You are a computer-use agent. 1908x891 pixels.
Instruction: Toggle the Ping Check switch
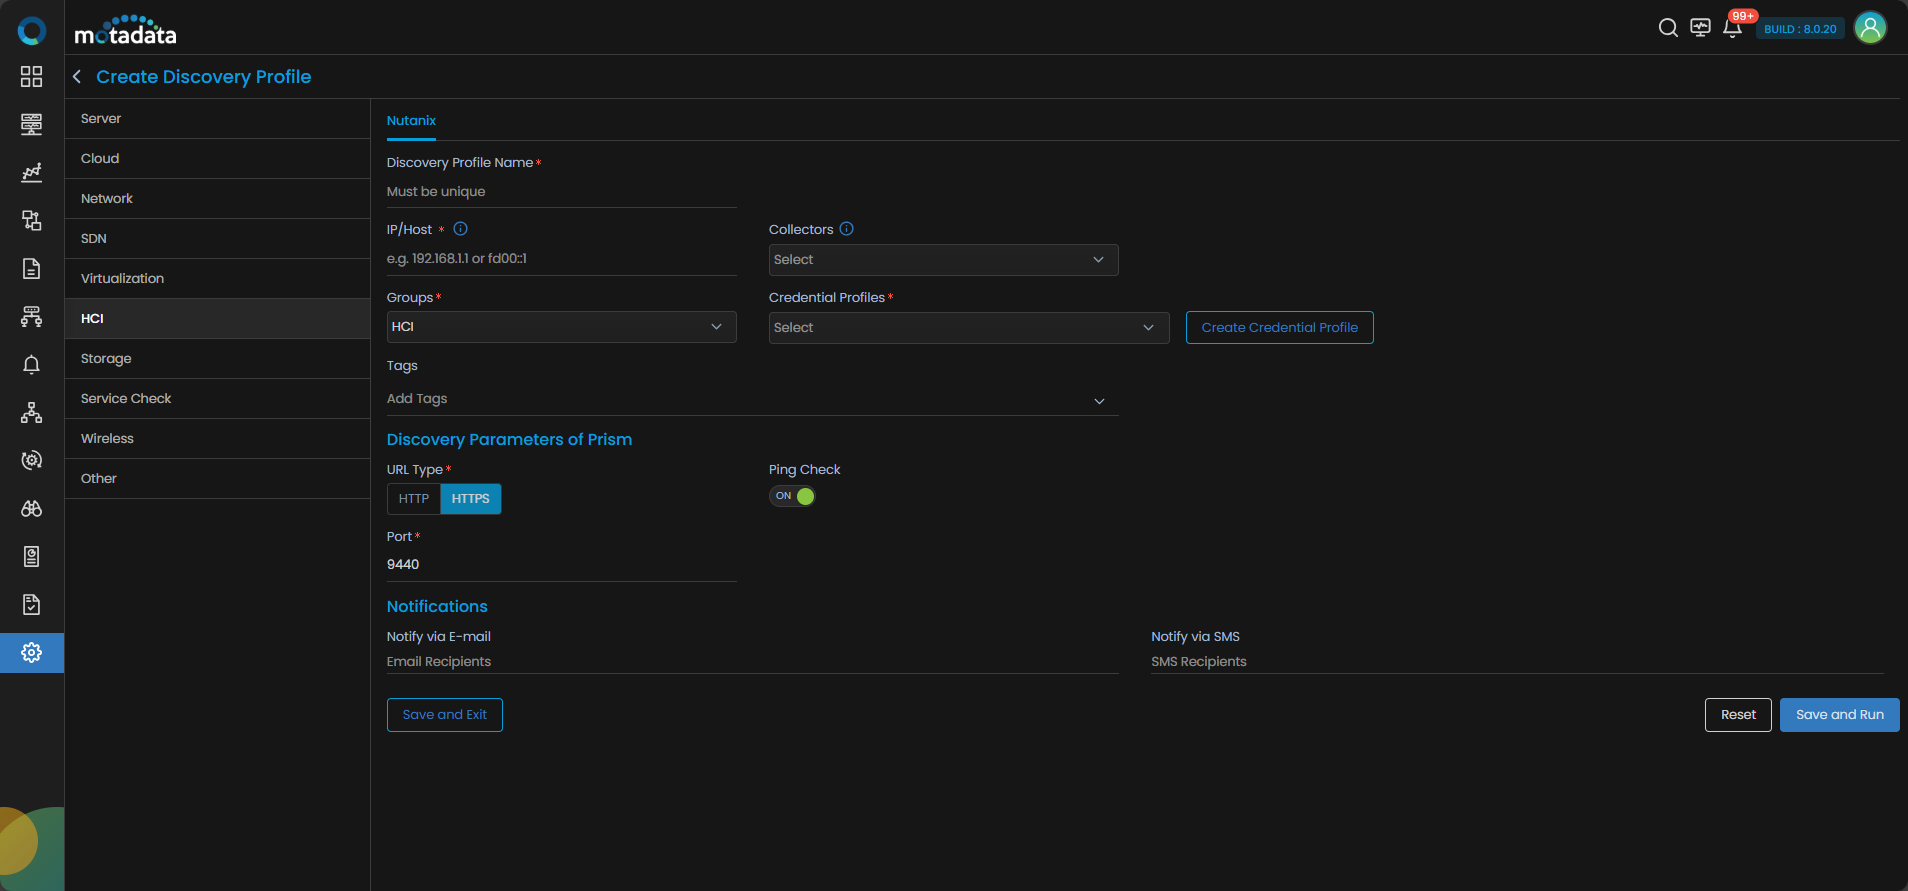coord(792,496)
